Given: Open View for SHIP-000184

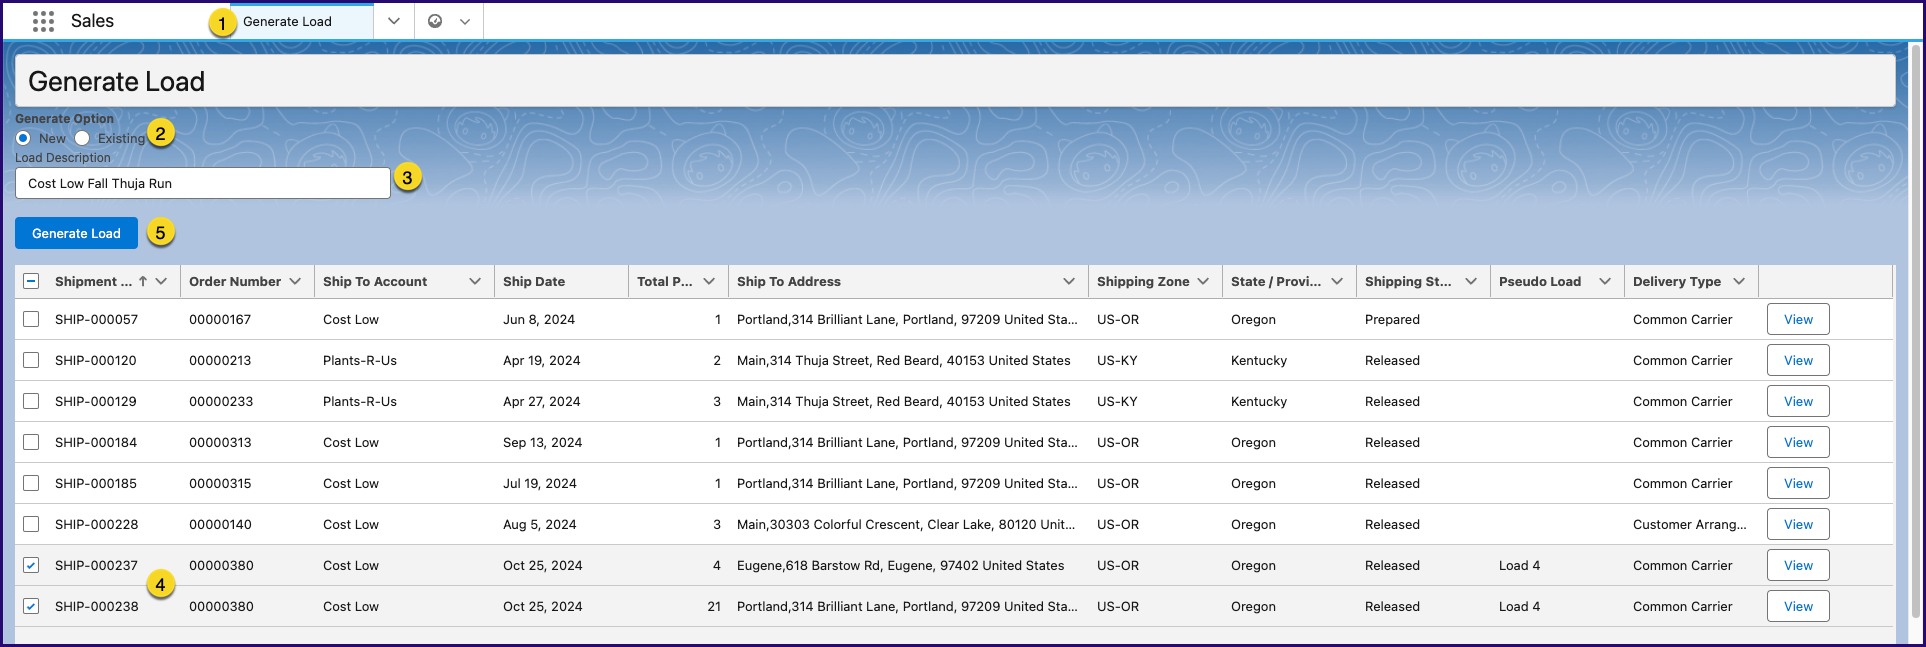Looking at the screenshot, I should tap(1798, 443).
